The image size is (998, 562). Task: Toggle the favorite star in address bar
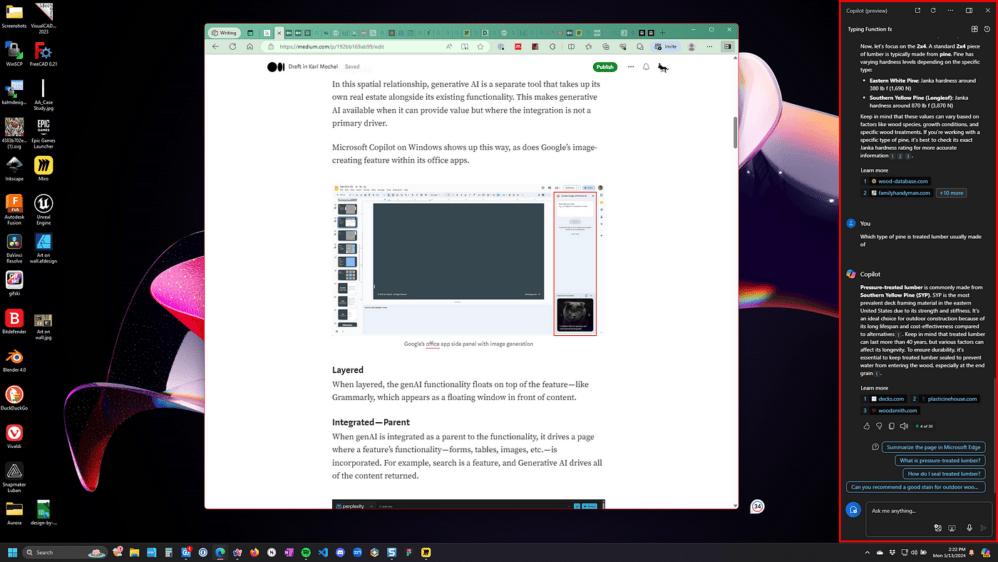point(481,46)
